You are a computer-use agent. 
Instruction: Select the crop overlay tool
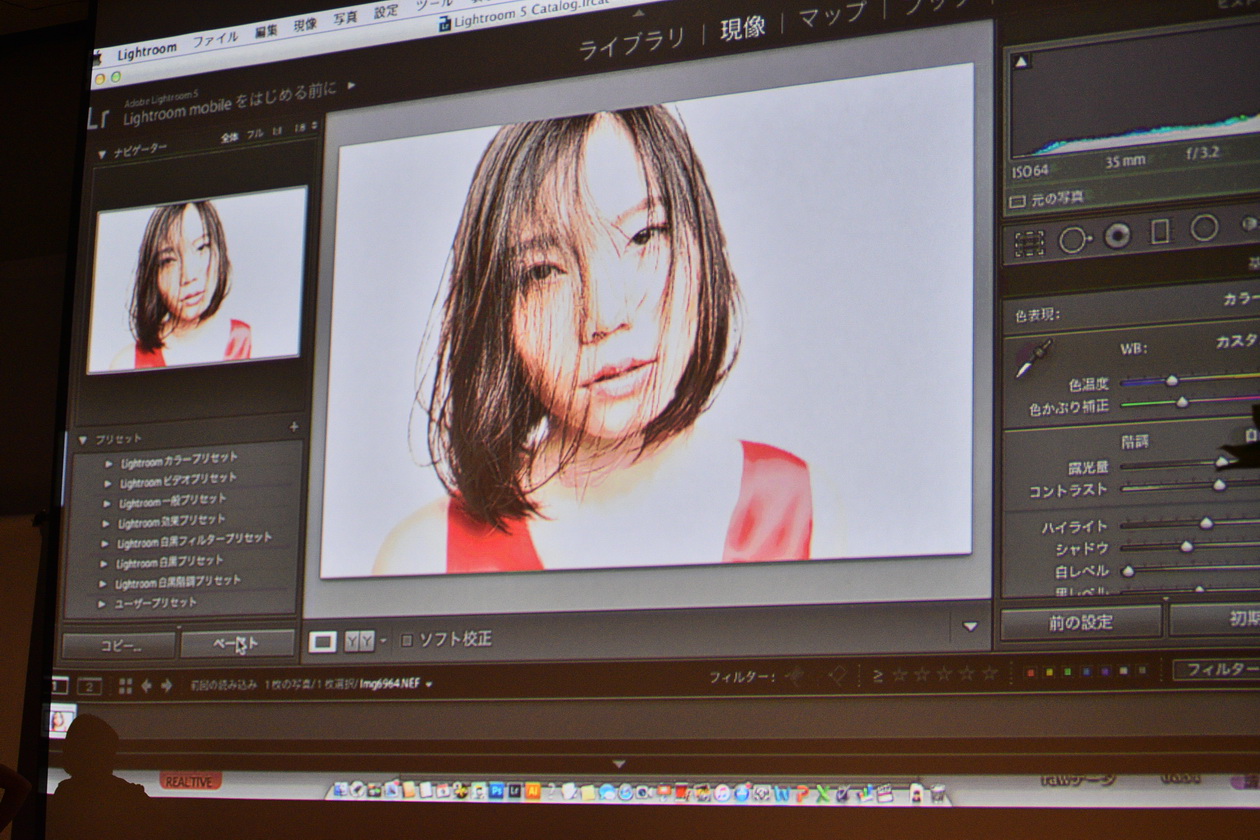[x=1029, y=242]
